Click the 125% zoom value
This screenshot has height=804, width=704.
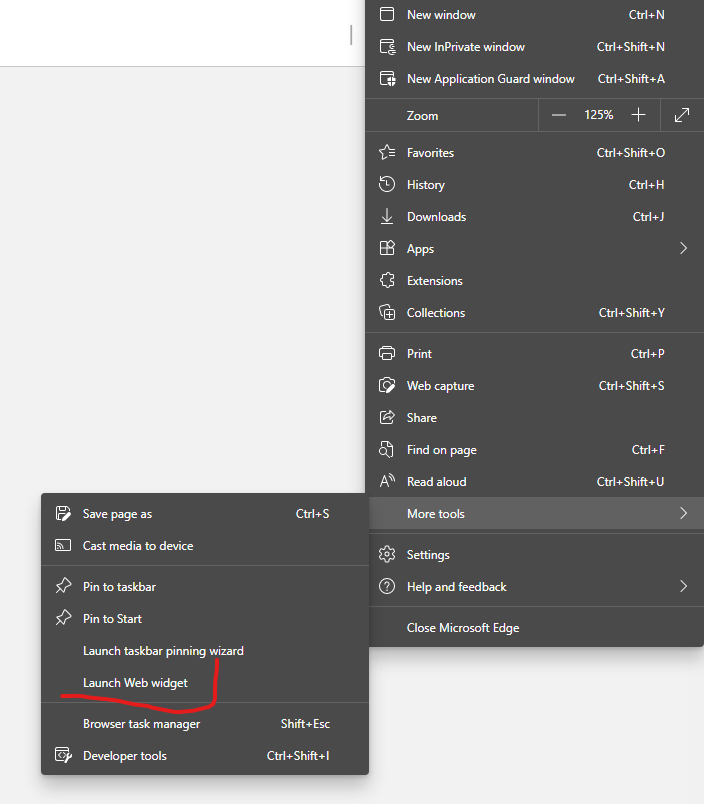598,114
